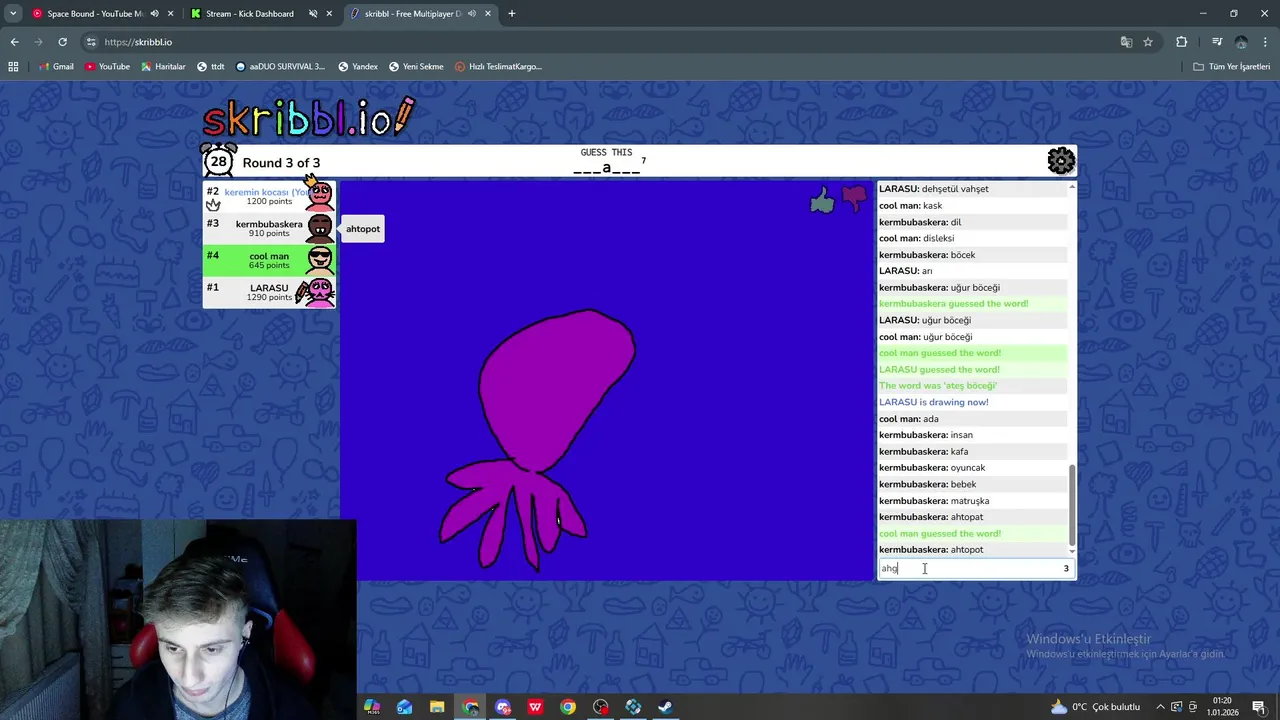
Task: Open Steam from the taskbar
Action: (x=665, y=707)
